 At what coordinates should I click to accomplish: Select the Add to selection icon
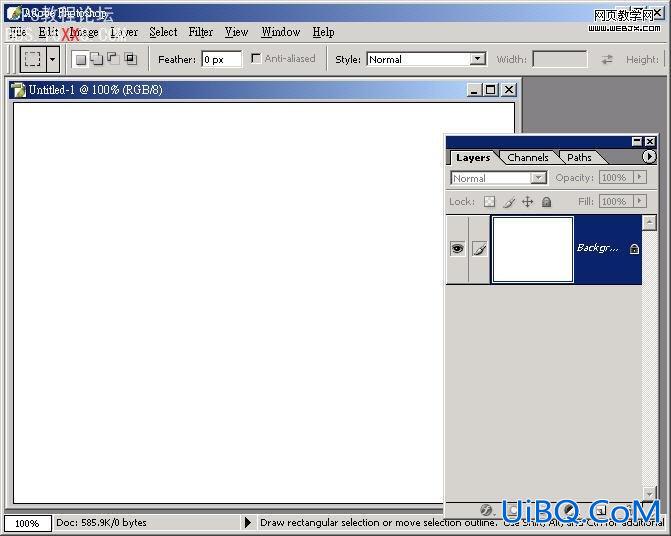coord(97,59)
